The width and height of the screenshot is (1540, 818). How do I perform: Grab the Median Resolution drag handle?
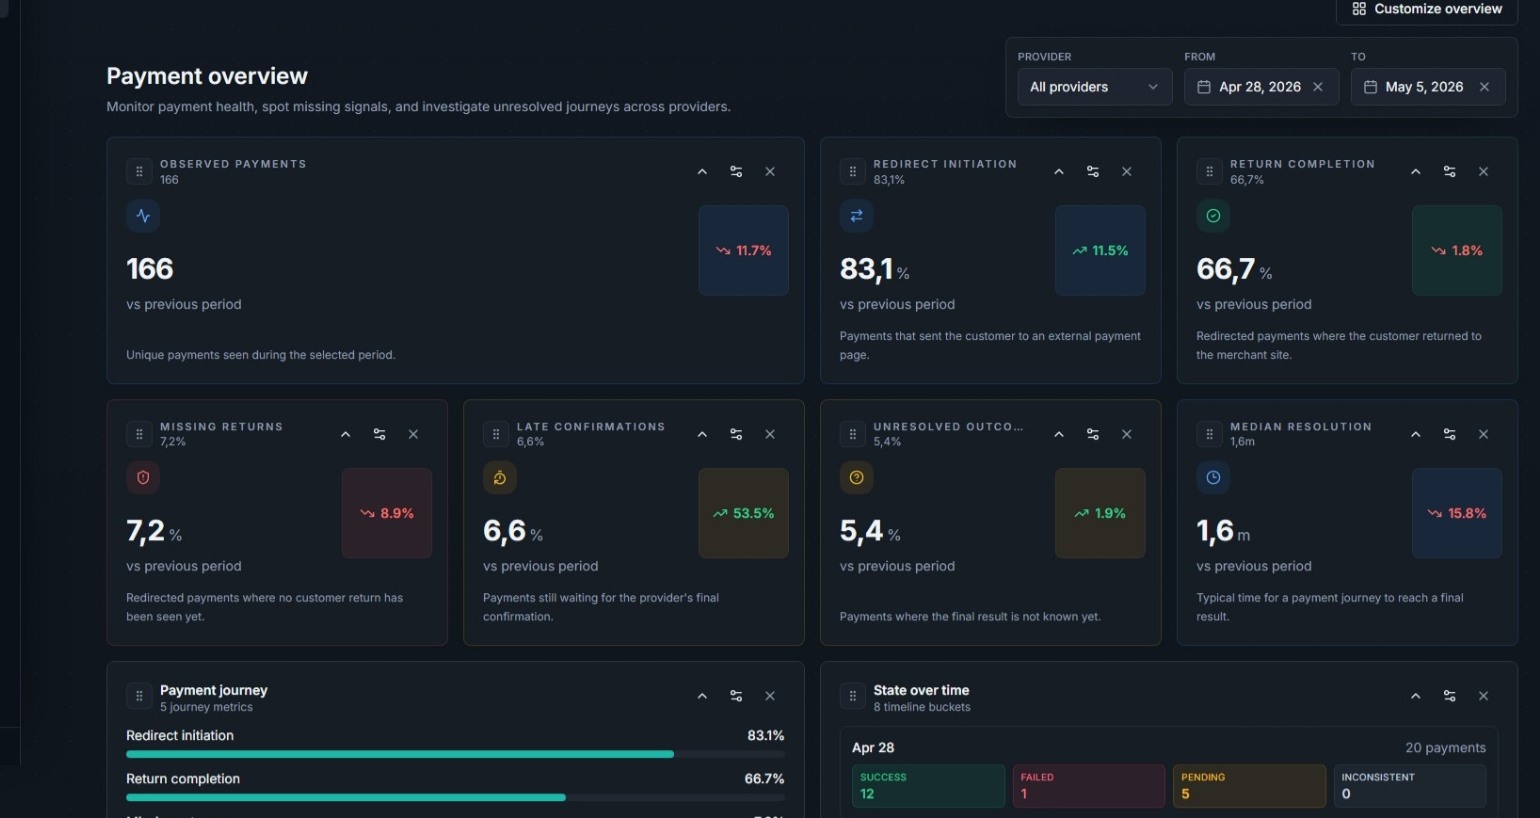[1210, 434]
